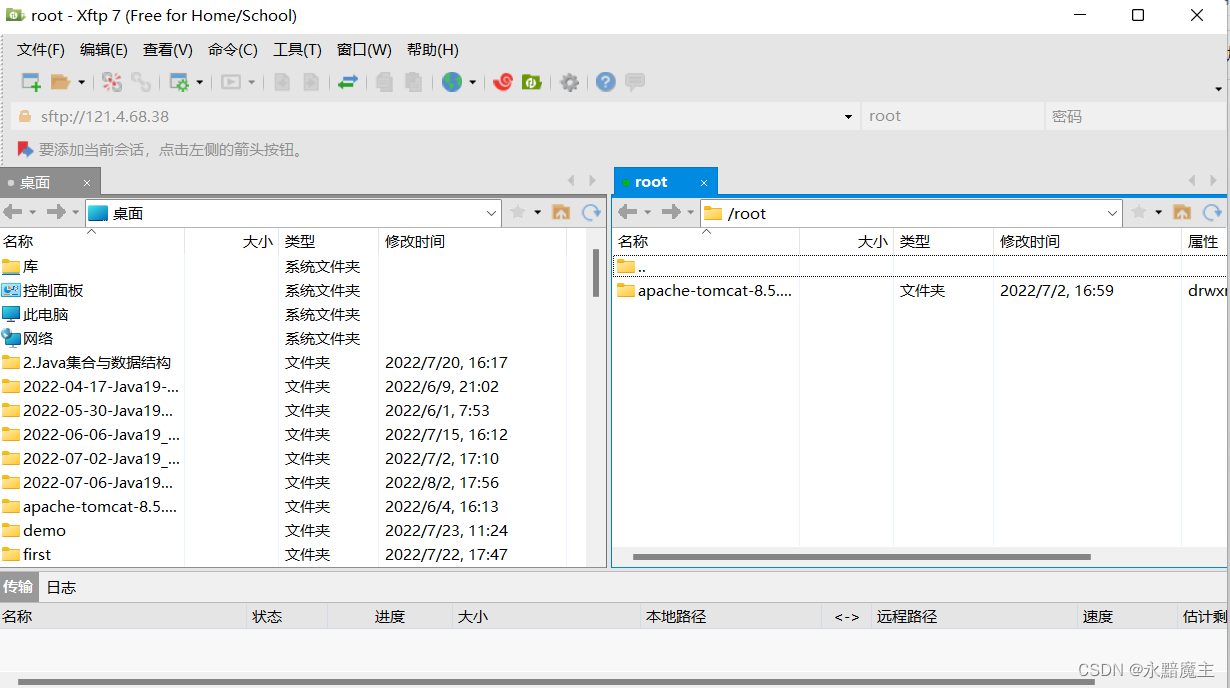This screenshot has width=1230, height=688.
Task: Close the root remote tab
Action: coord(704,182)
